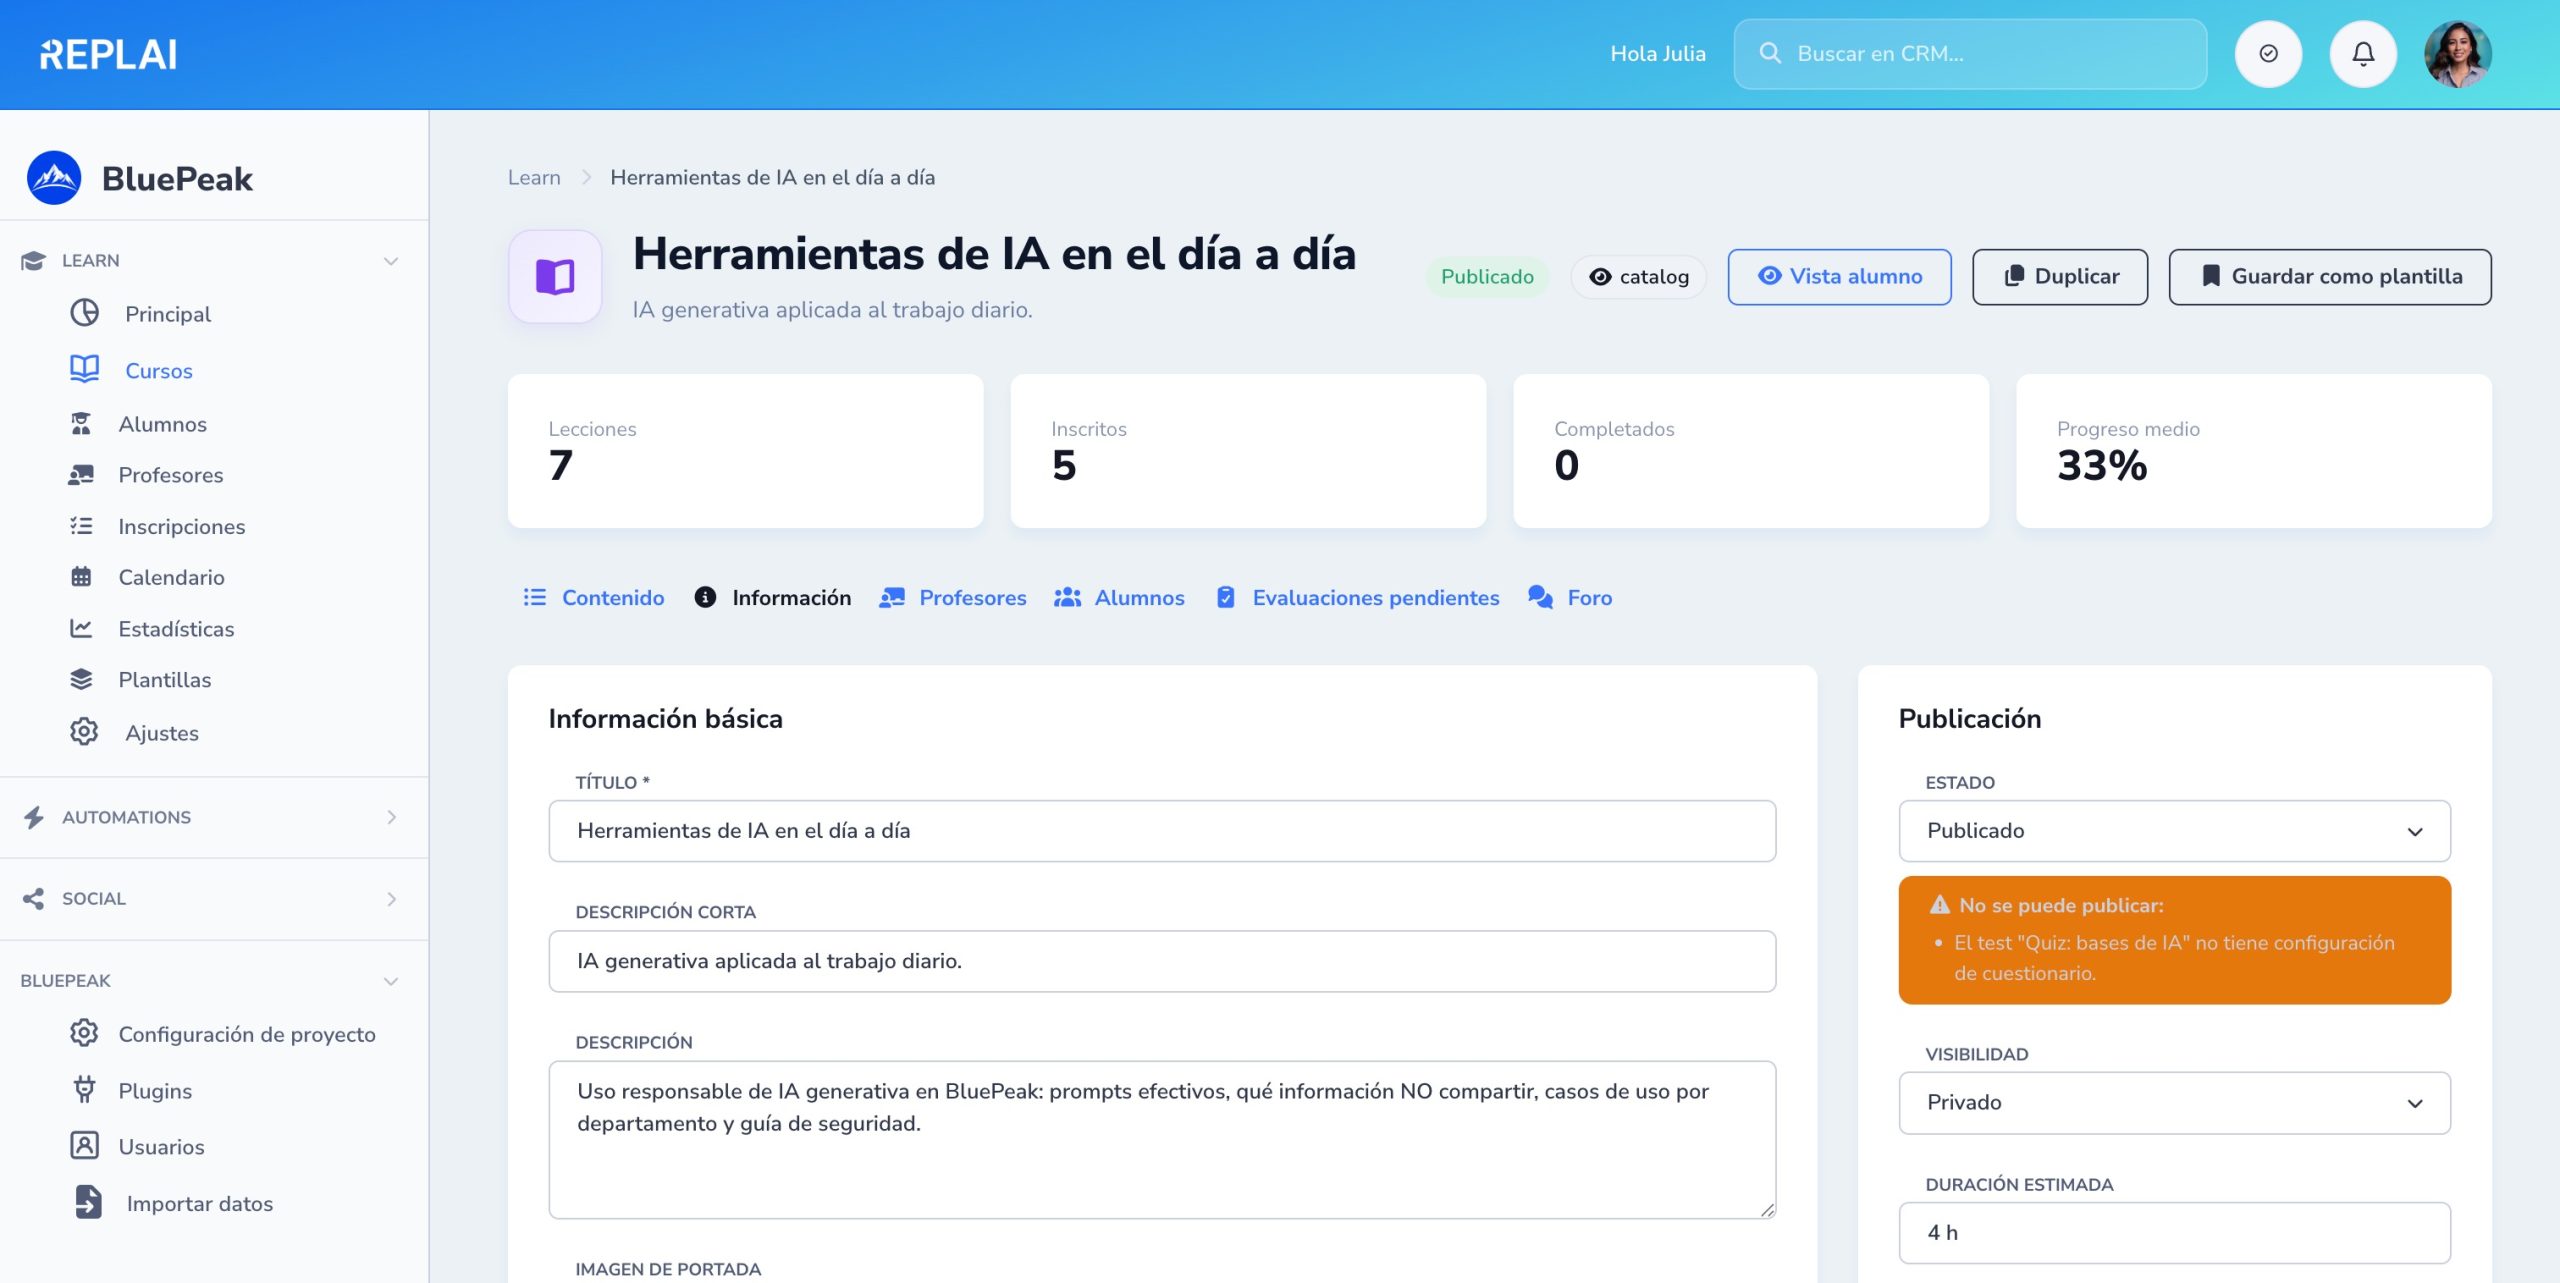Viewport: 2560px width, 1283px height.
Task: Click the Usuarios user icon
Action: pyautogui.click(x=84, y=1146)
